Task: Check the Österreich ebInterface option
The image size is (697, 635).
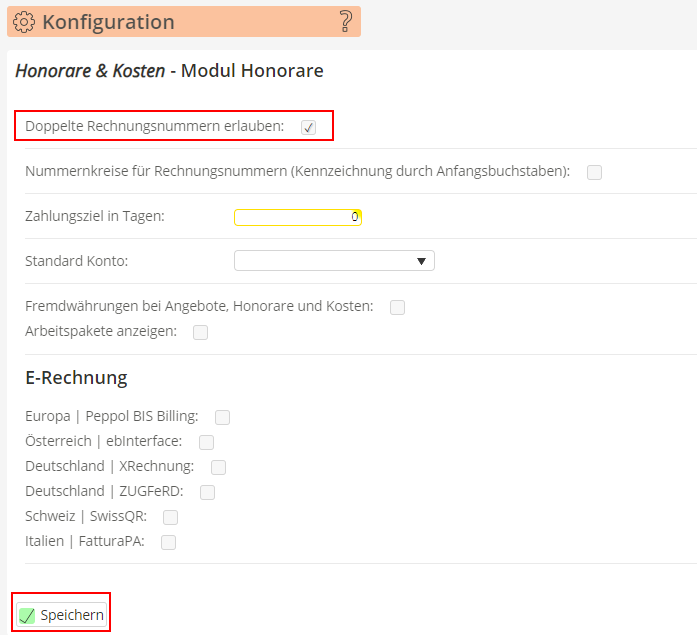Action: click(206, 442)
